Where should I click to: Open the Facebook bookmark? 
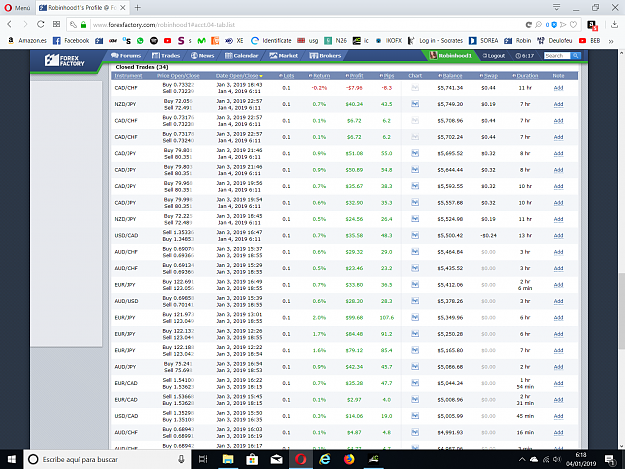pos(71,41)
